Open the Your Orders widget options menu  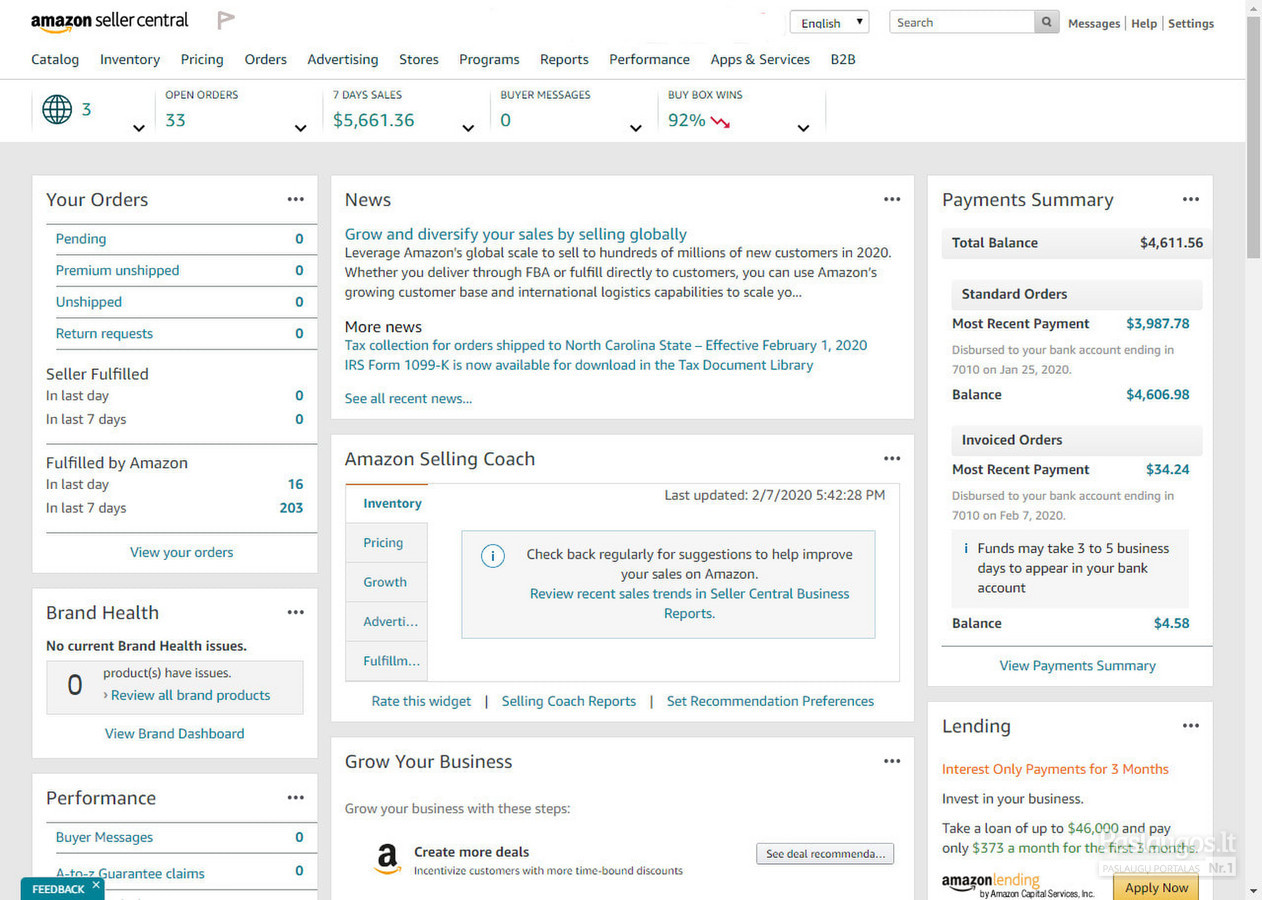[x=295, y=199]
